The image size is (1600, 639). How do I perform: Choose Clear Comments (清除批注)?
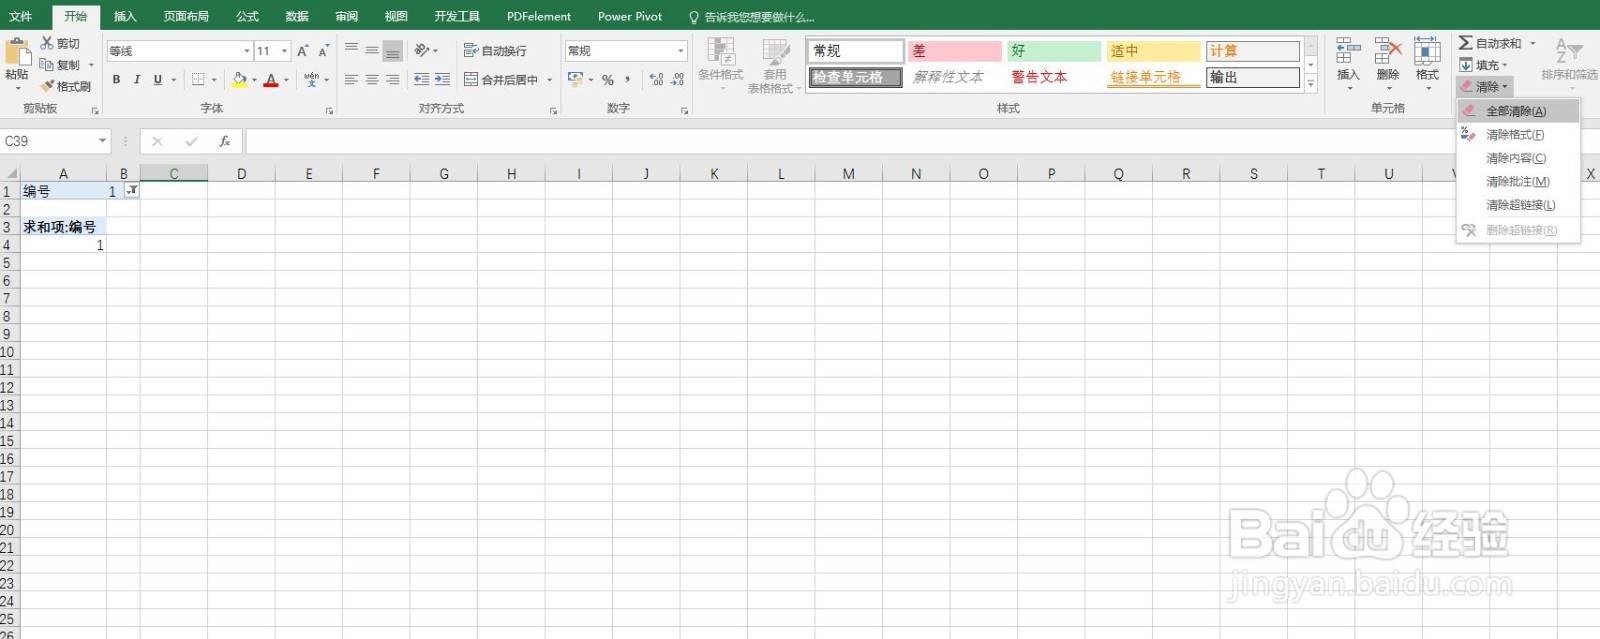[x=1518, y=182]
